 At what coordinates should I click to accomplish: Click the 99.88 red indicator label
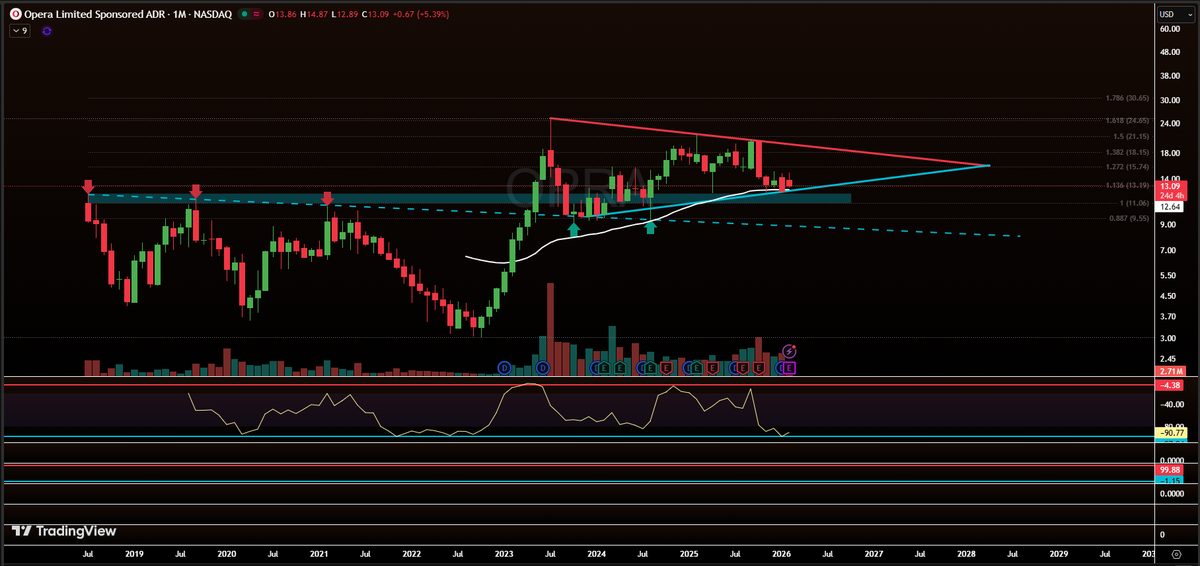point(1170,470)
